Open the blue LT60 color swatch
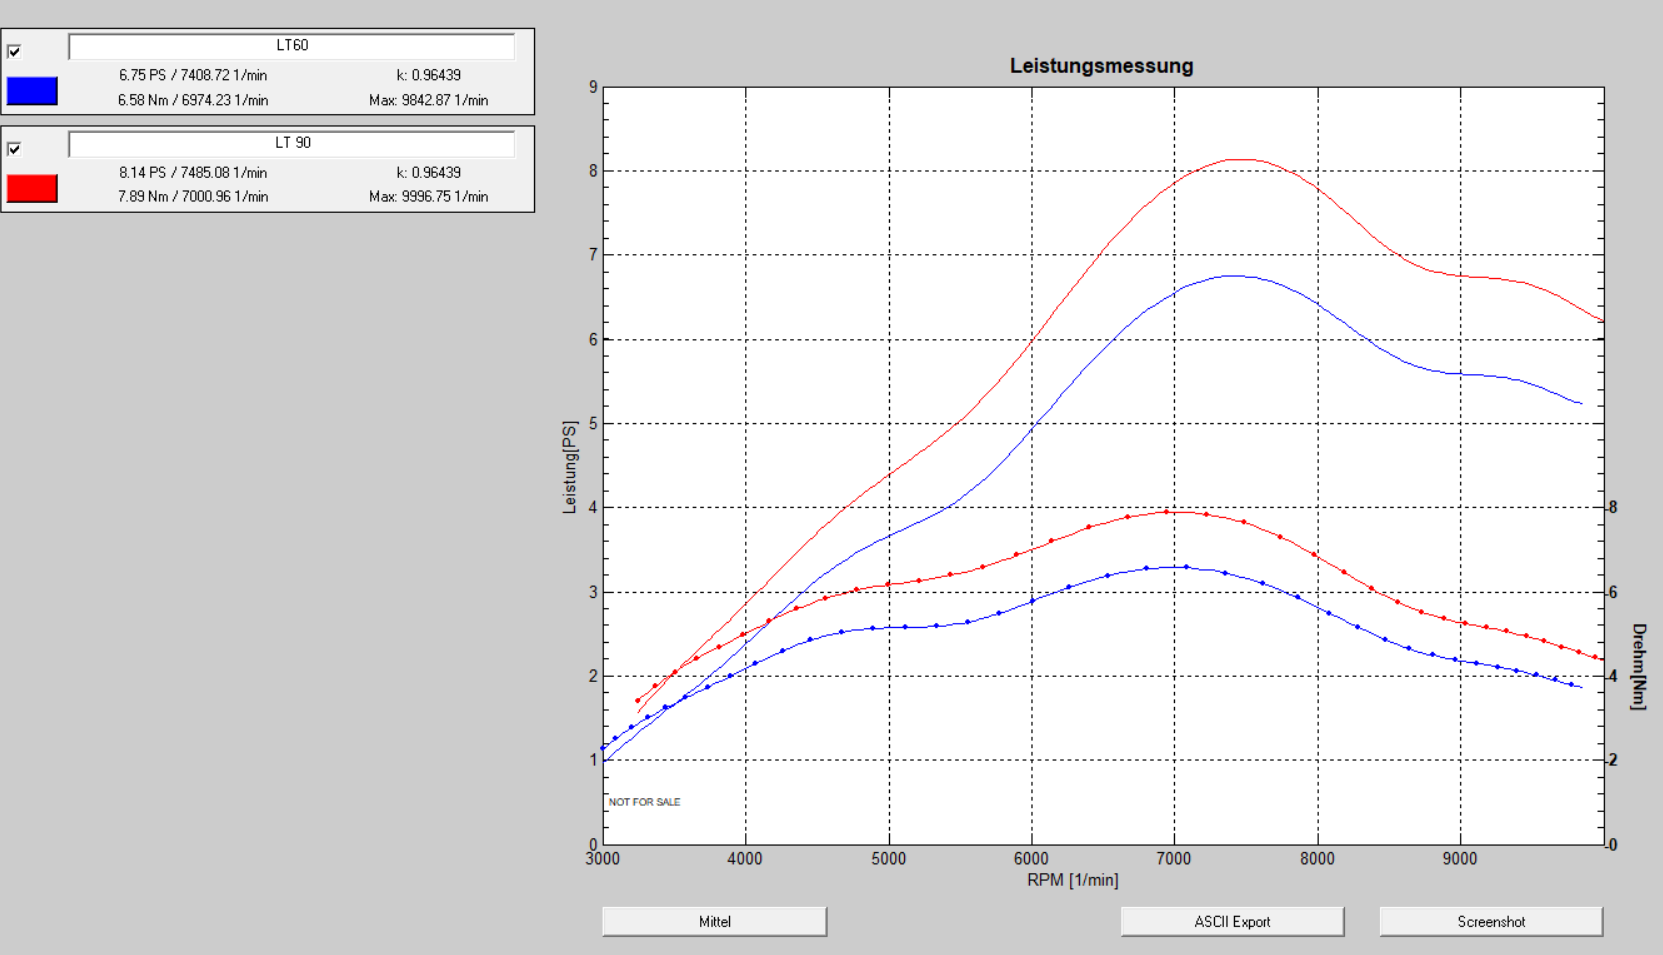This screenshot has width=1663, height=955. click(x=32, y=91)
